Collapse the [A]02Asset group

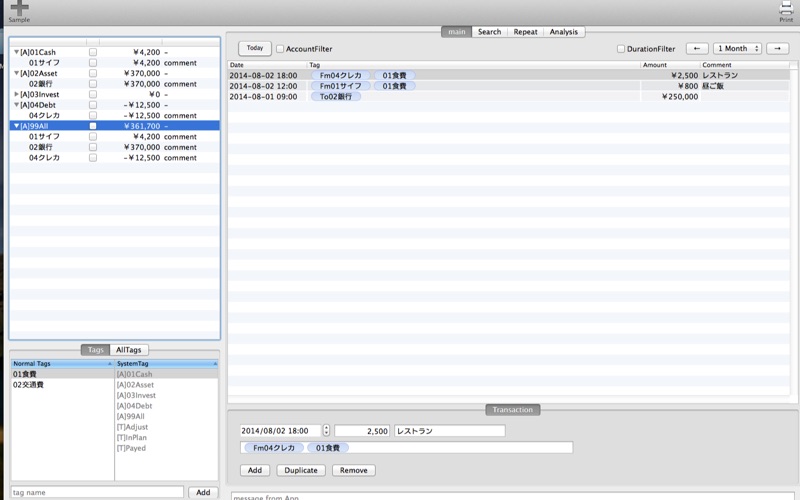(x=16, y=73)
